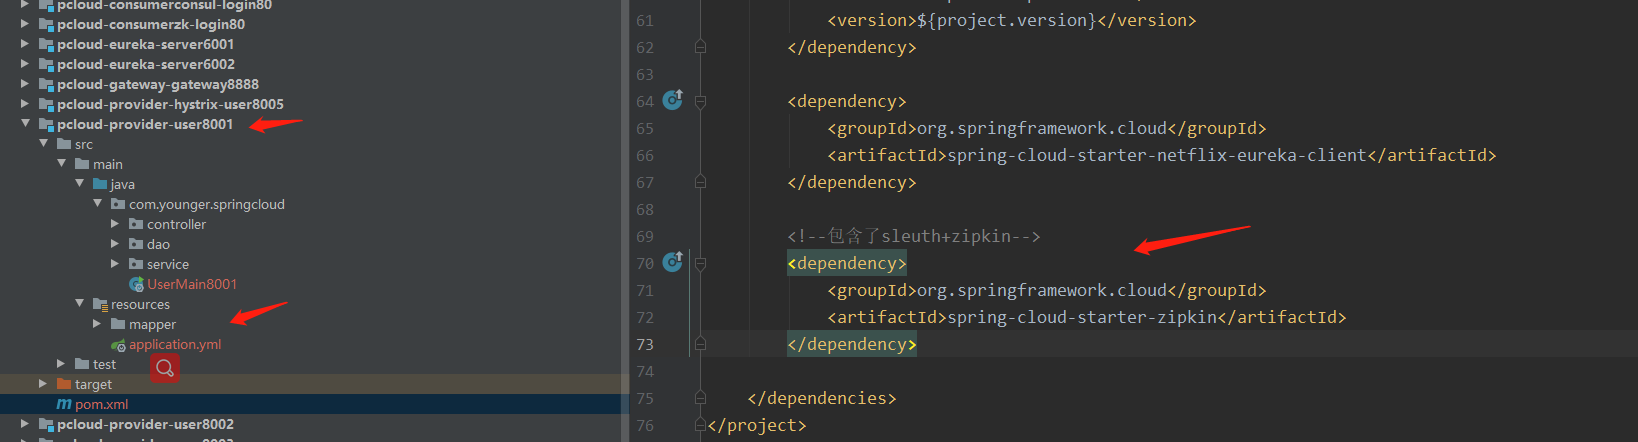1638x442 pixels.
Task: Expand the pcloud-gateway-gateway8888 module
Action: click(25, 84)
